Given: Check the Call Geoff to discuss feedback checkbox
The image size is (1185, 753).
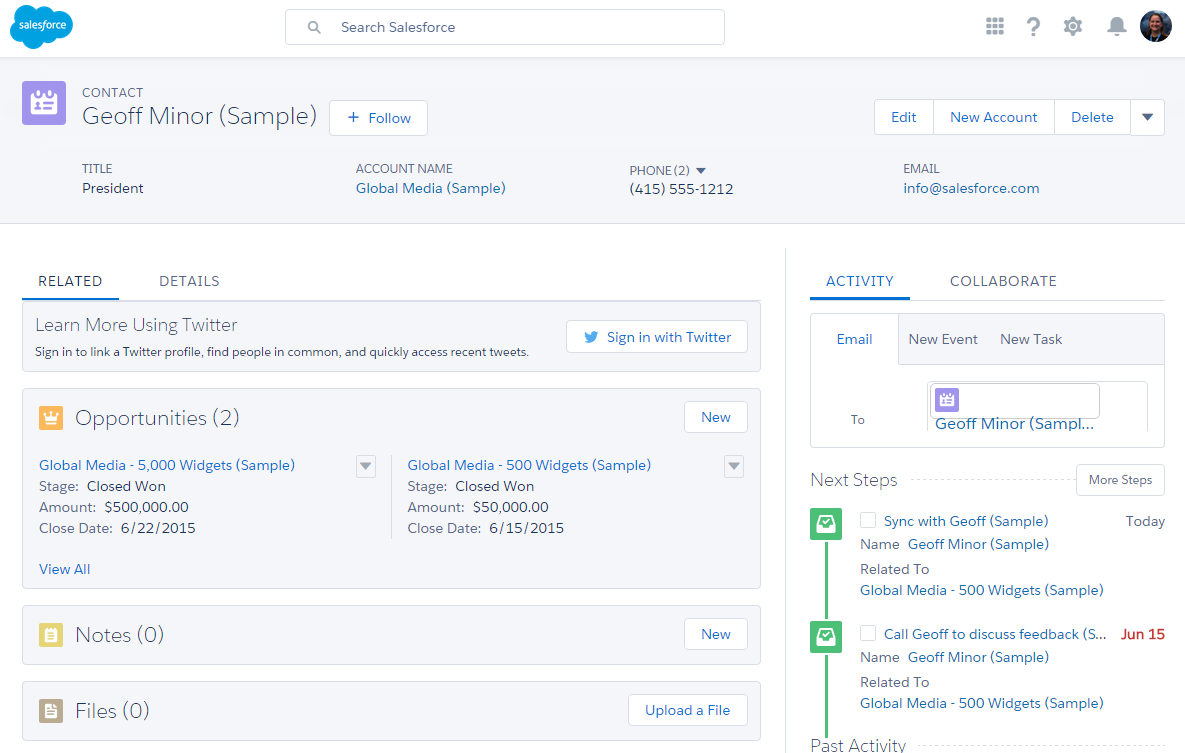Looking at the screenshot, I should click(x=868, y=633).
